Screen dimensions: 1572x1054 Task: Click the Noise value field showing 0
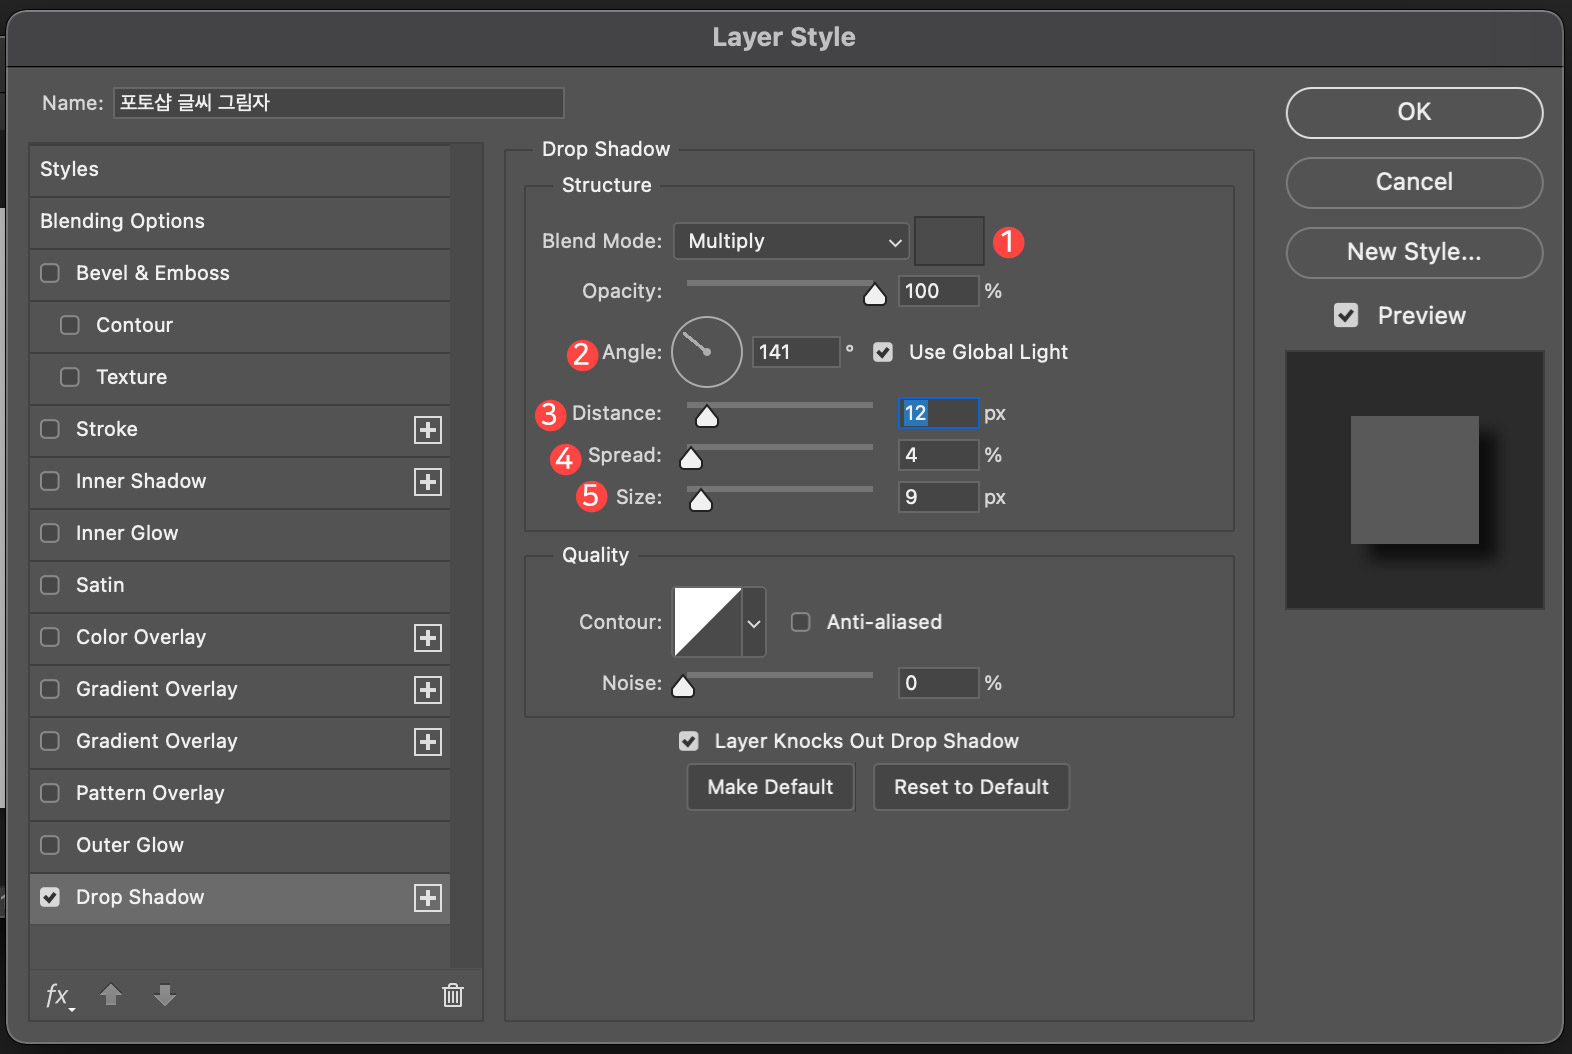click(938, 683)
